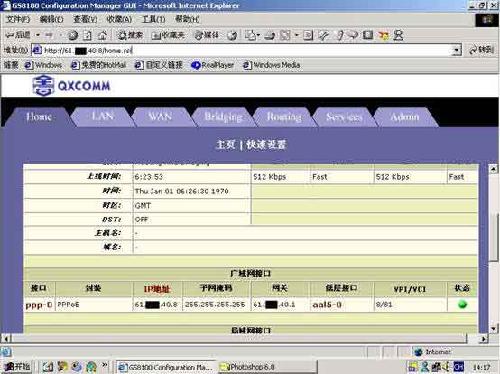
Task: Open the Admin tab
Action: coord(405,117)
